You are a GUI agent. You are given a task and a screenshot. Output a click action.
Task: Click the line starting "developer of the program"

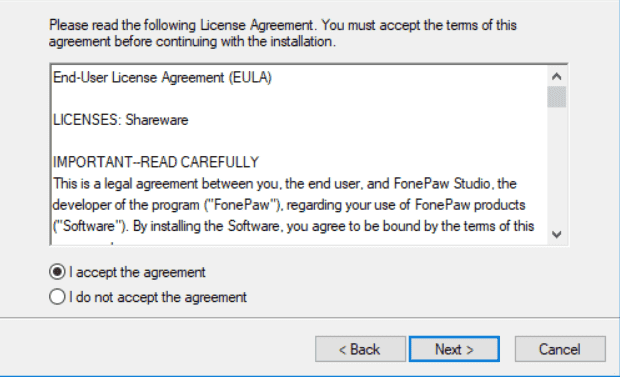point(289,205)
